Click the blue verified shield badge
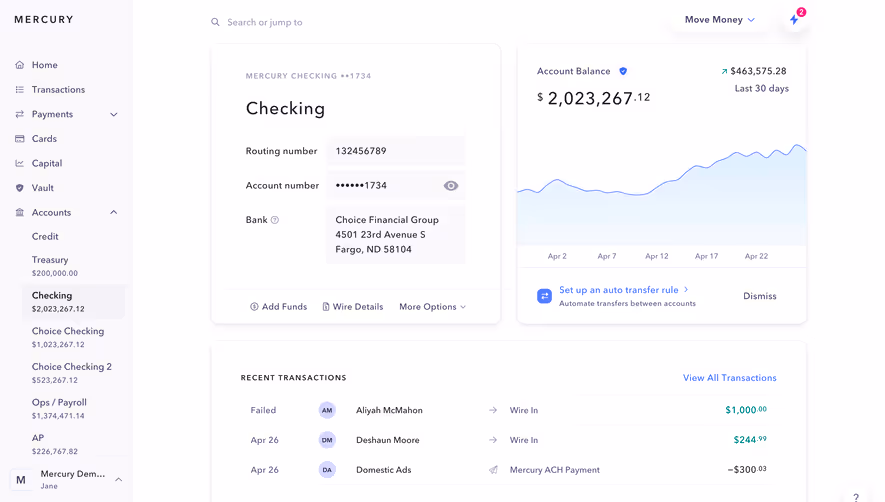Image resolution: width=885 pixels, height=502 pixels. [623, 71]
